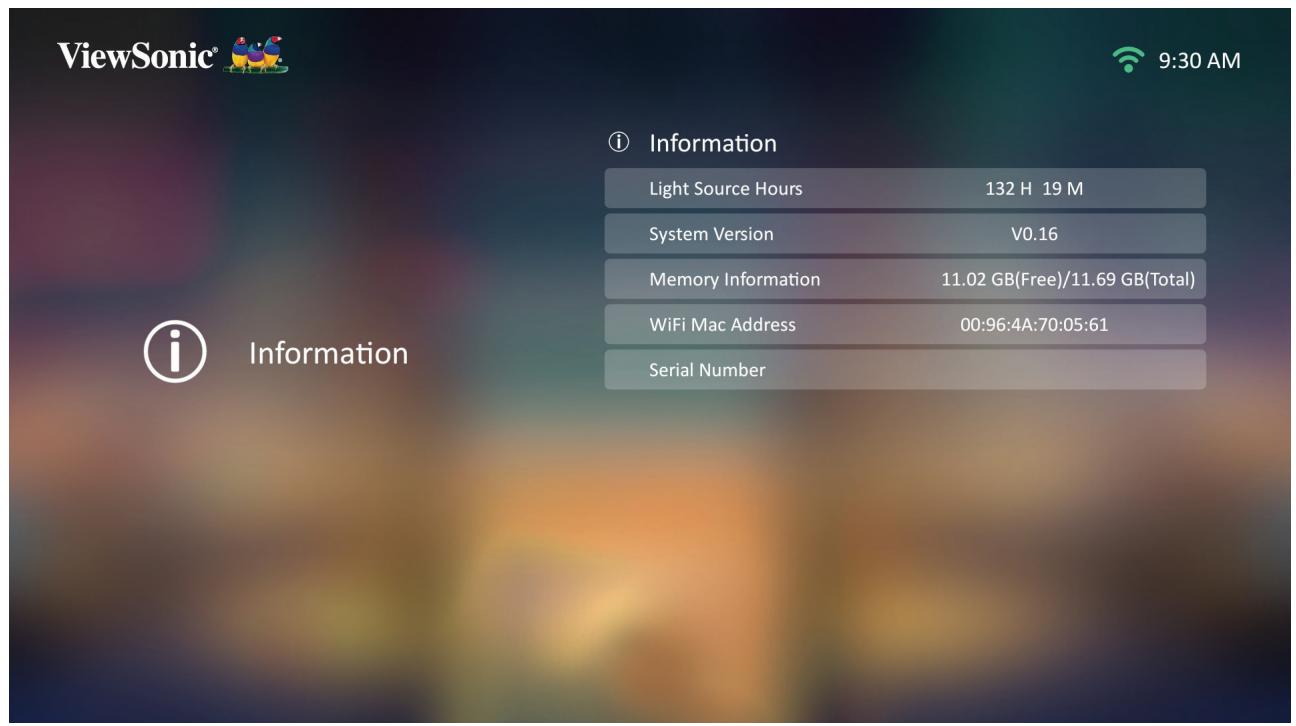
Task: Select the Information menu label on left
Action: coord(328,353)
